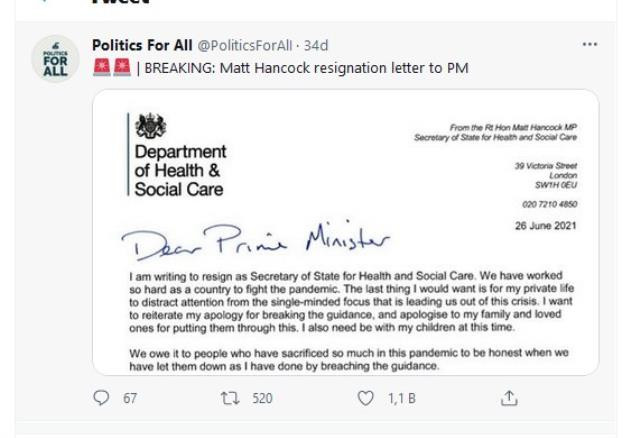Click the reply speech bubble icon

(x=99, y=400)
